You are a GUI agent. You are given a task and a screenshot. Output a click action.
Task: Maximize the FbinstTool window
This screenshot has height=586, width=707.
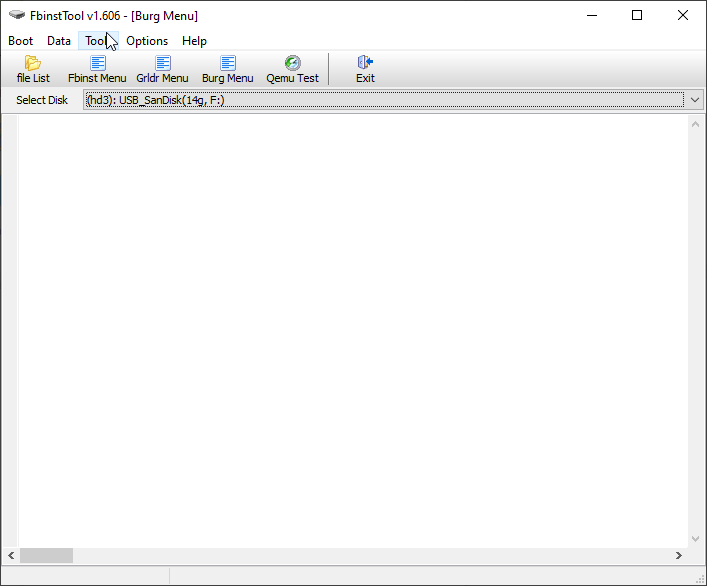coord(637,15)
